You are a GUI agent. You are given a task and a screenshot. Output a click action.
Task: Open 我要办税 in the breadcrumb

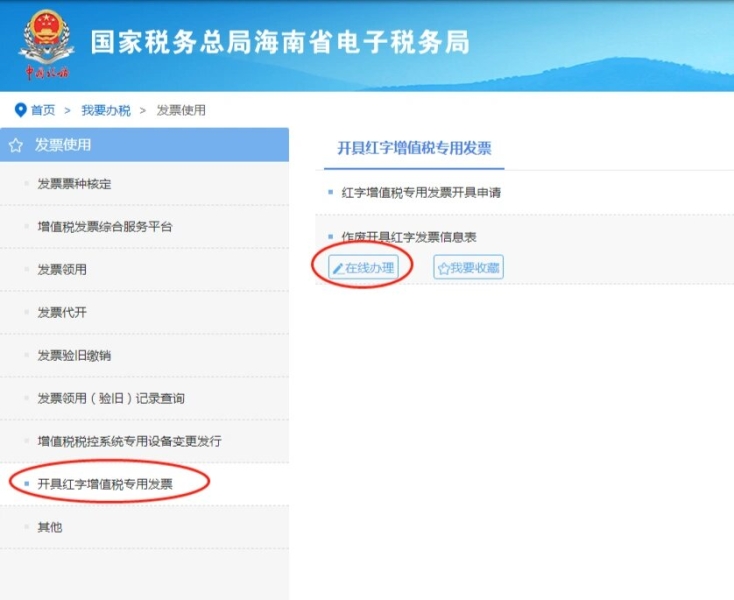click(106, 110)
